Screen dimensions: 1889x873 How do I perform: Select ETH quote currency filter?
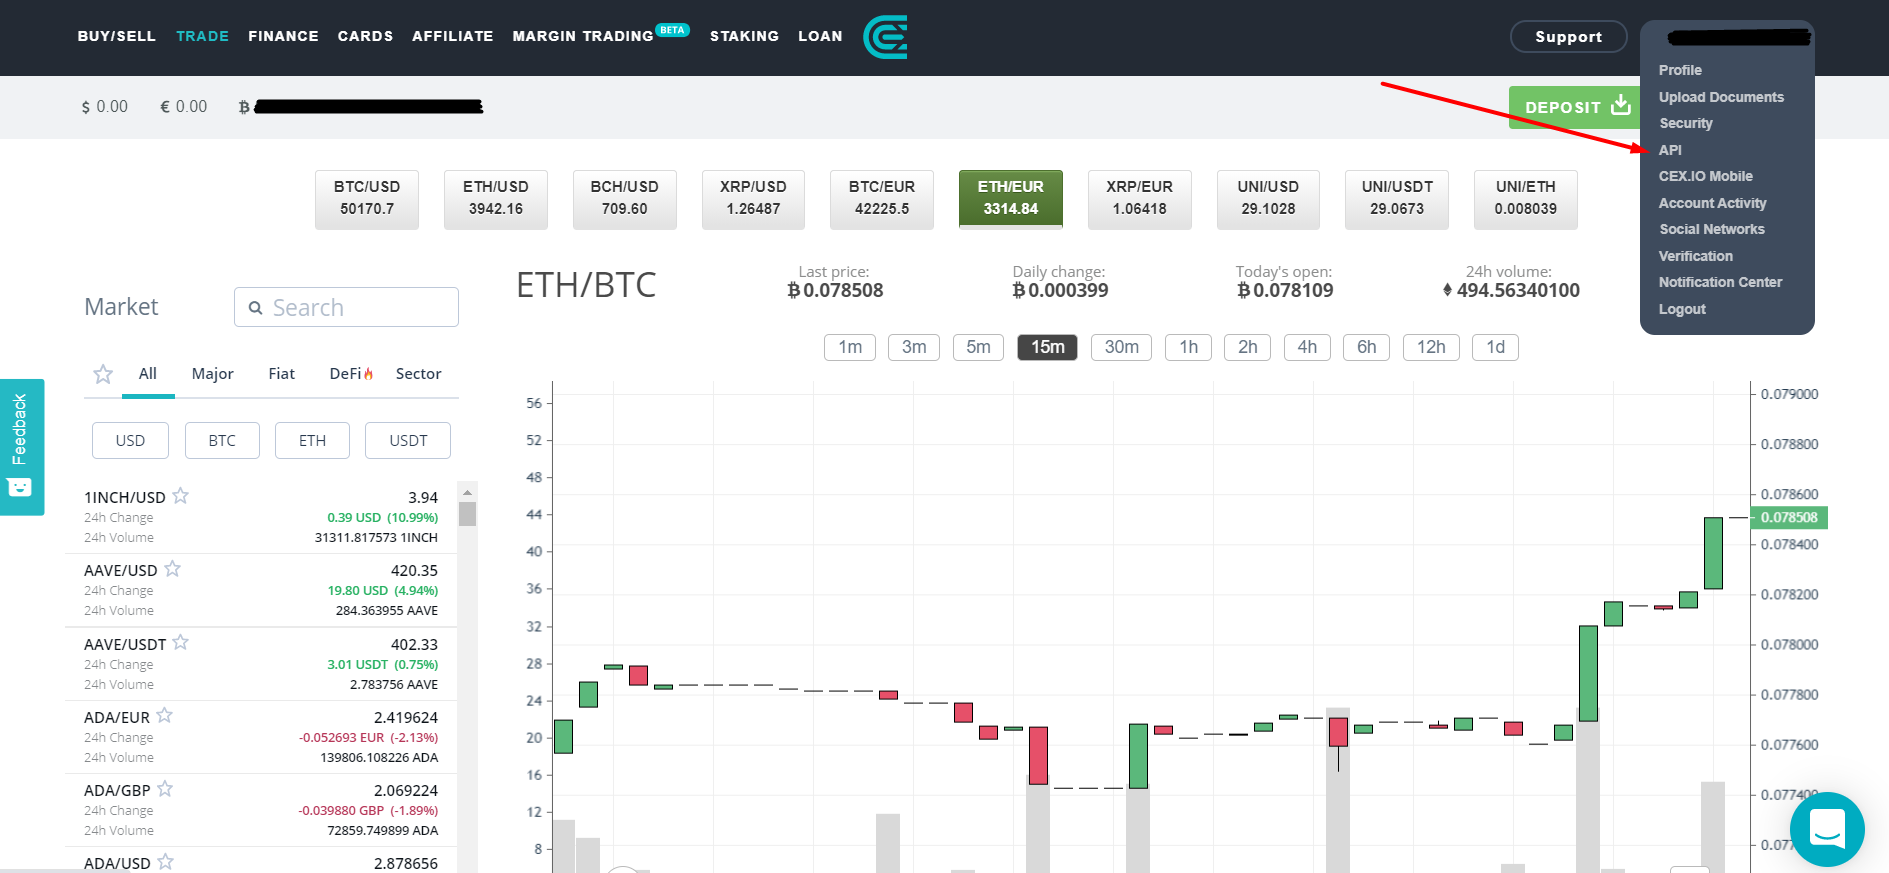tap(312, 440)
